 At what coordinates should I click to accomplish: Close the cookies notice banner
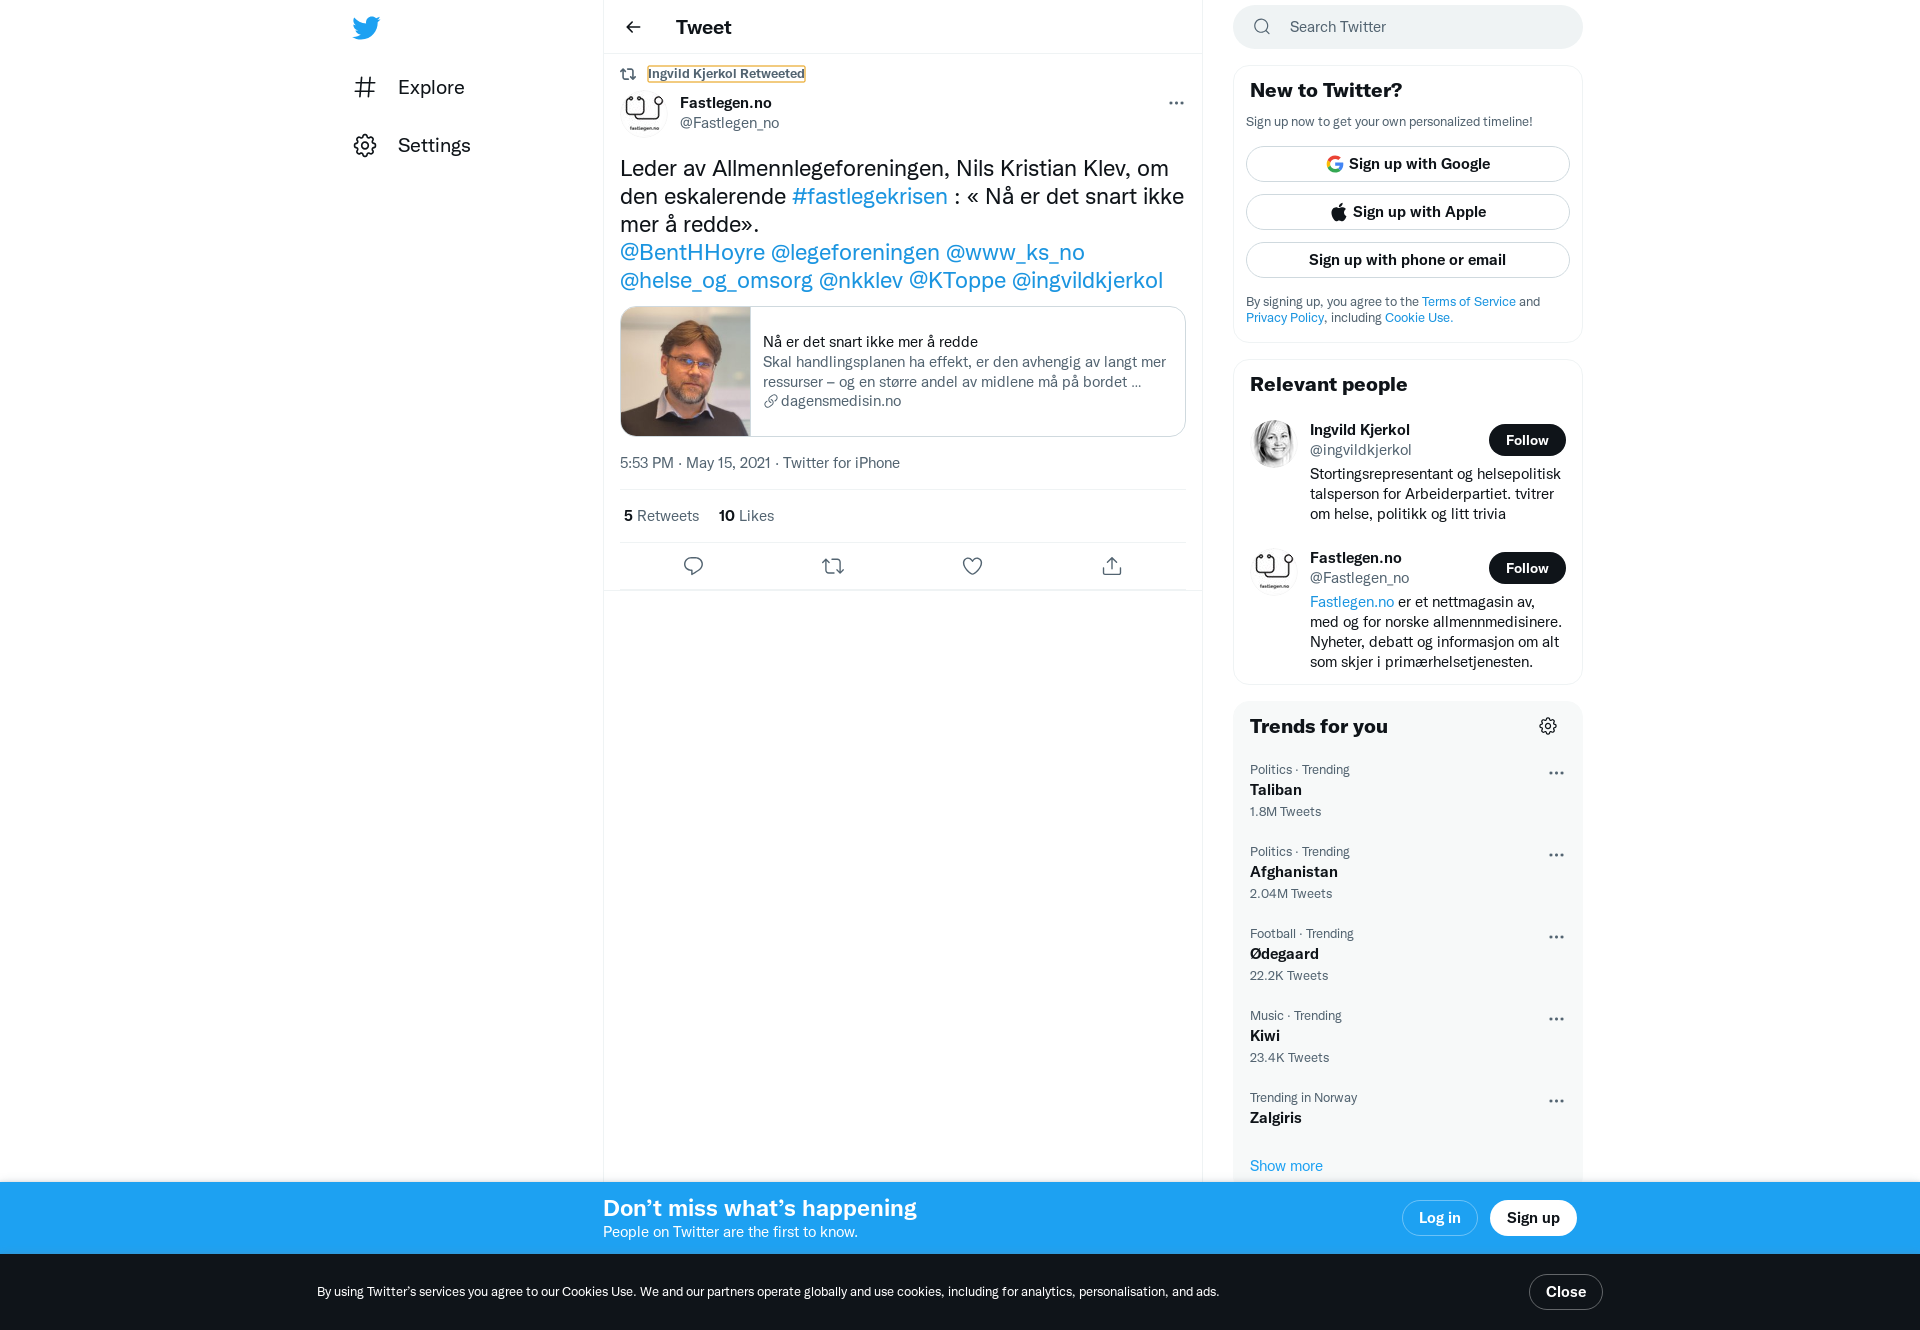tap(1565, 1292)
